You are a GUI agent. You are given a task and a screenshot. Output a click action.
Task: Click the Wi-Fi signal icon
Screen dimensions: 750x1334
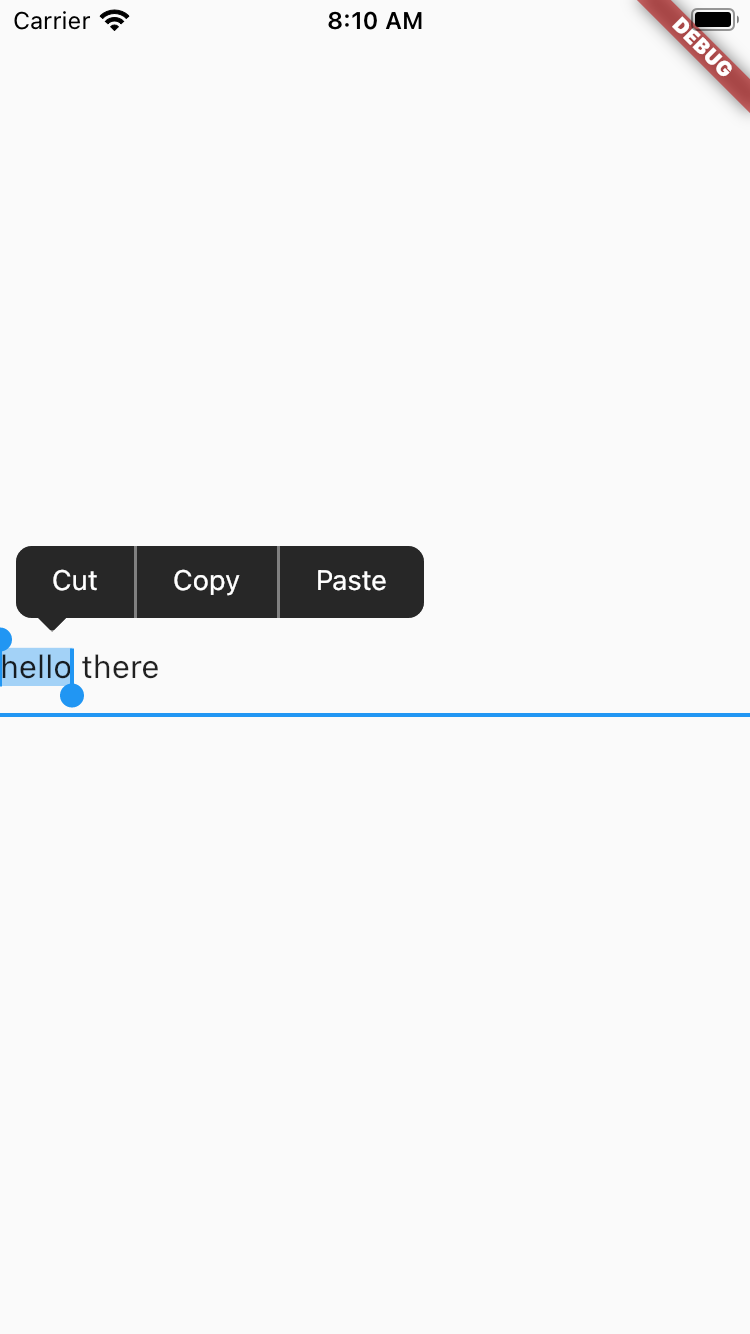coord(113,19)
